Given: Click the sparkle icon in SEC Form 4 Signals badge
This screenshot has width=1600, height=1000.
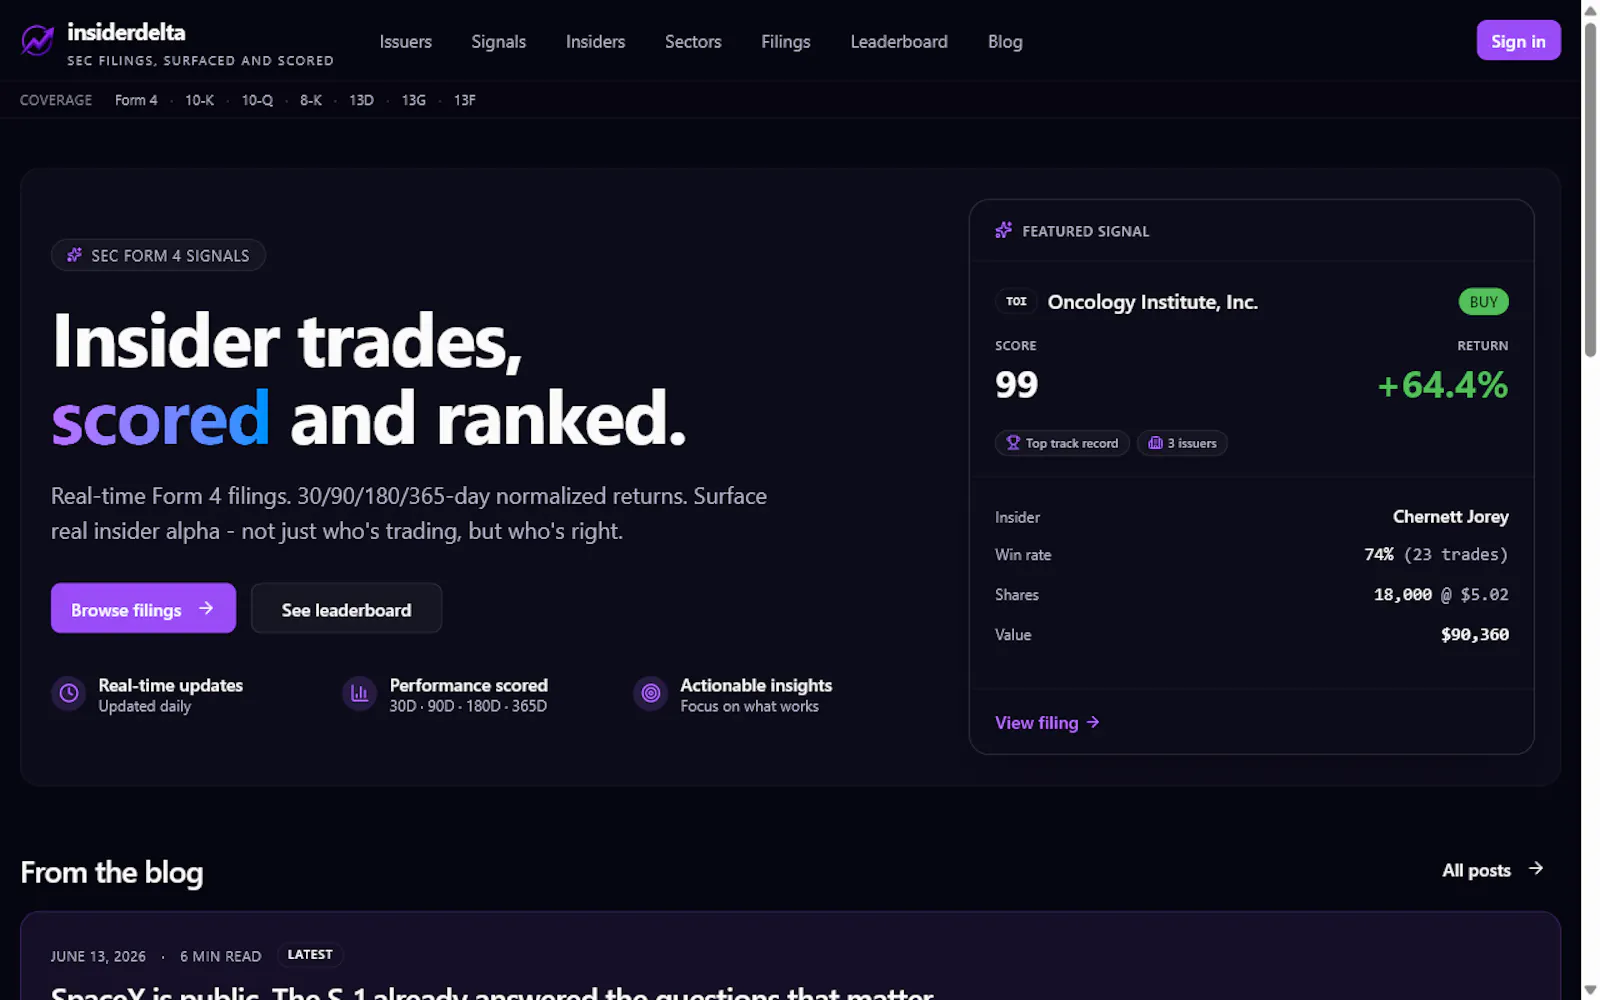Looking at the screenshot, I should 75,255.
